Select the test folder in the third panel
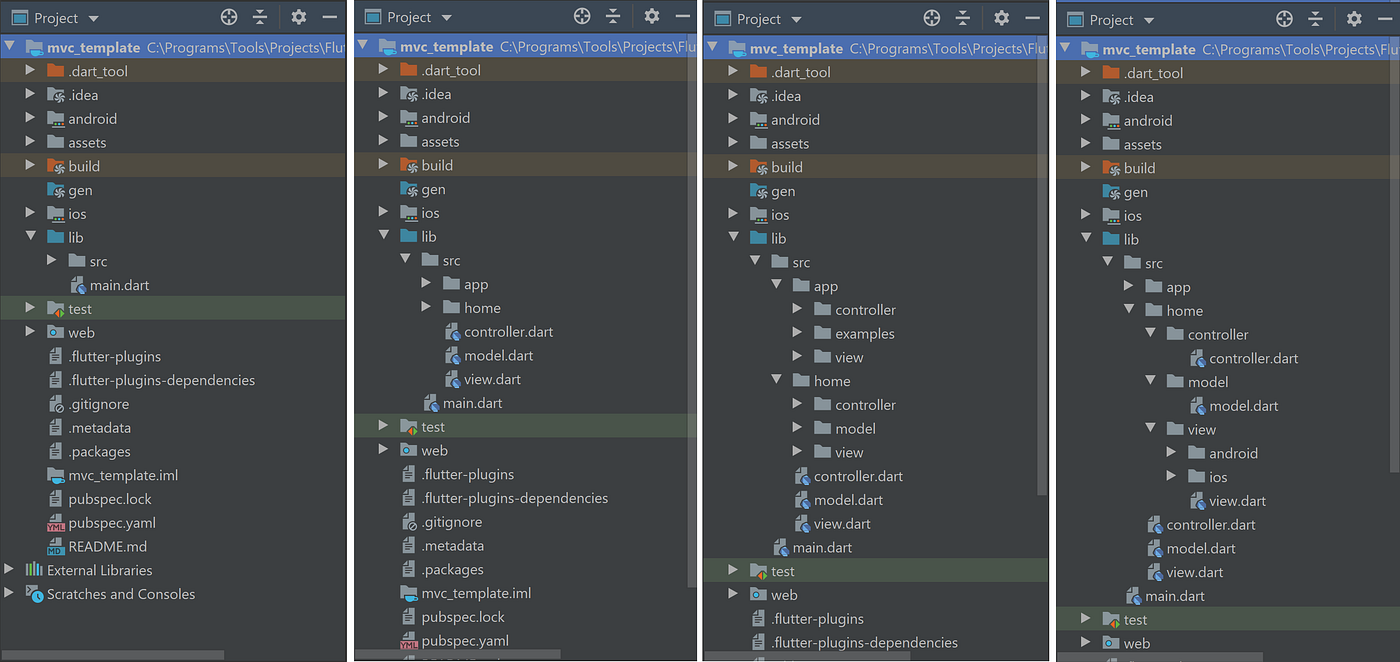Image resolution: width=1400 pixels, height=662 pixels. [783, 571]
